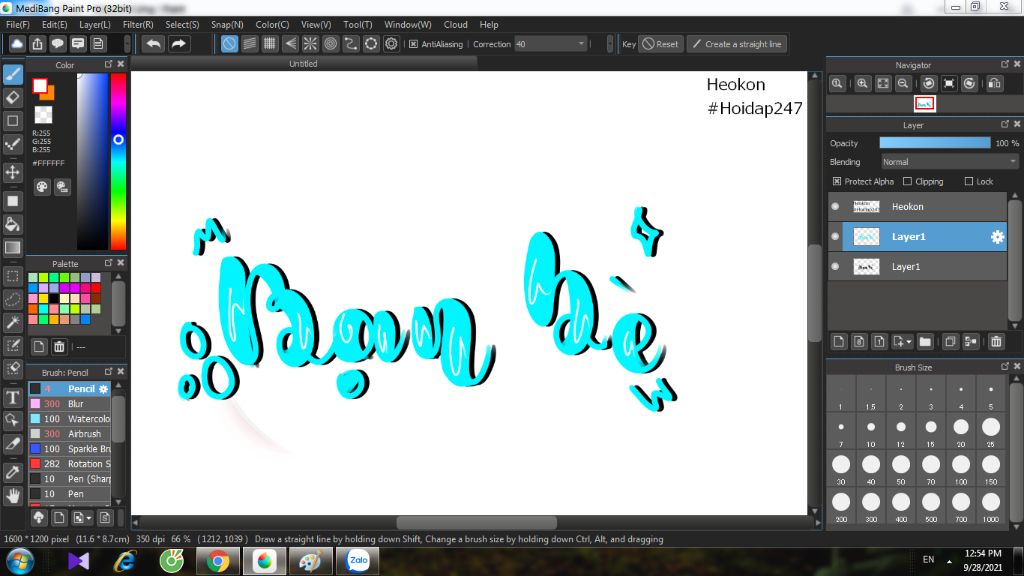This screenshot has width=1024, height=576.
Task: Expand the add layer dropdown arrow
Action: tap(908, 342)
